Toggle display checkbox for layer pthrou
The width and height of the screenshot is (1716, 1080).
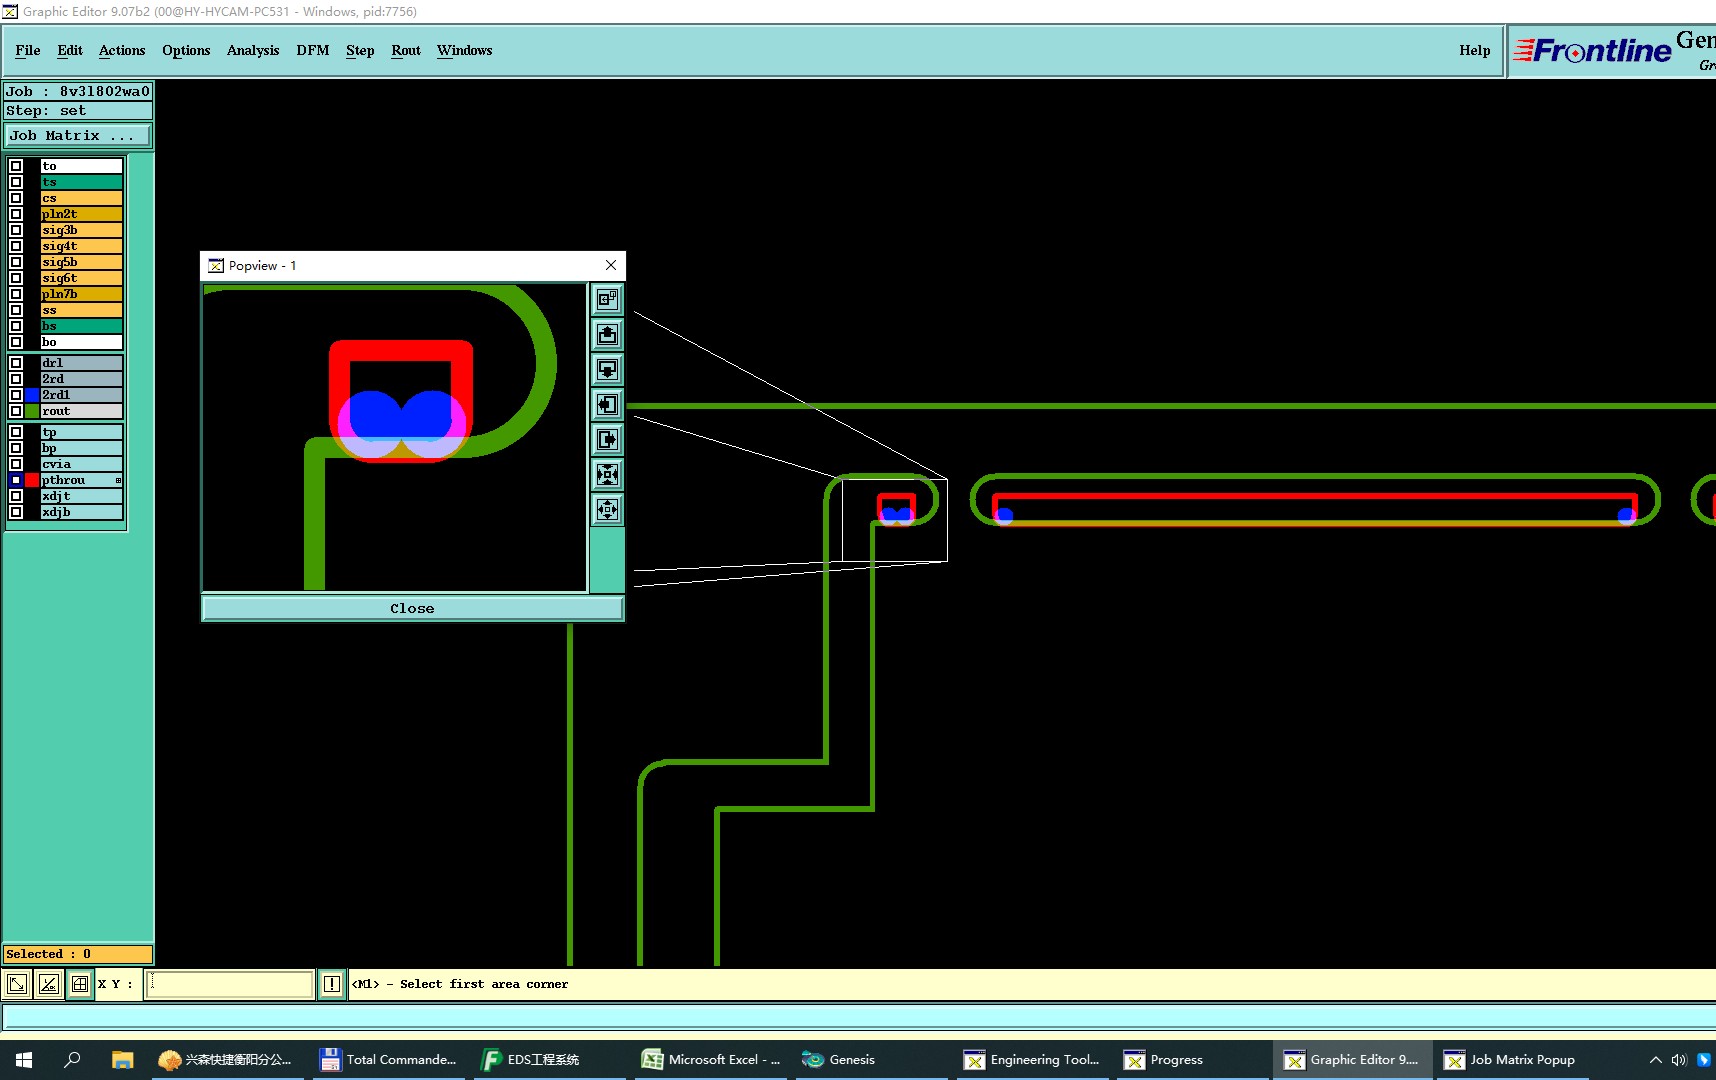click(x=16, y=480)
